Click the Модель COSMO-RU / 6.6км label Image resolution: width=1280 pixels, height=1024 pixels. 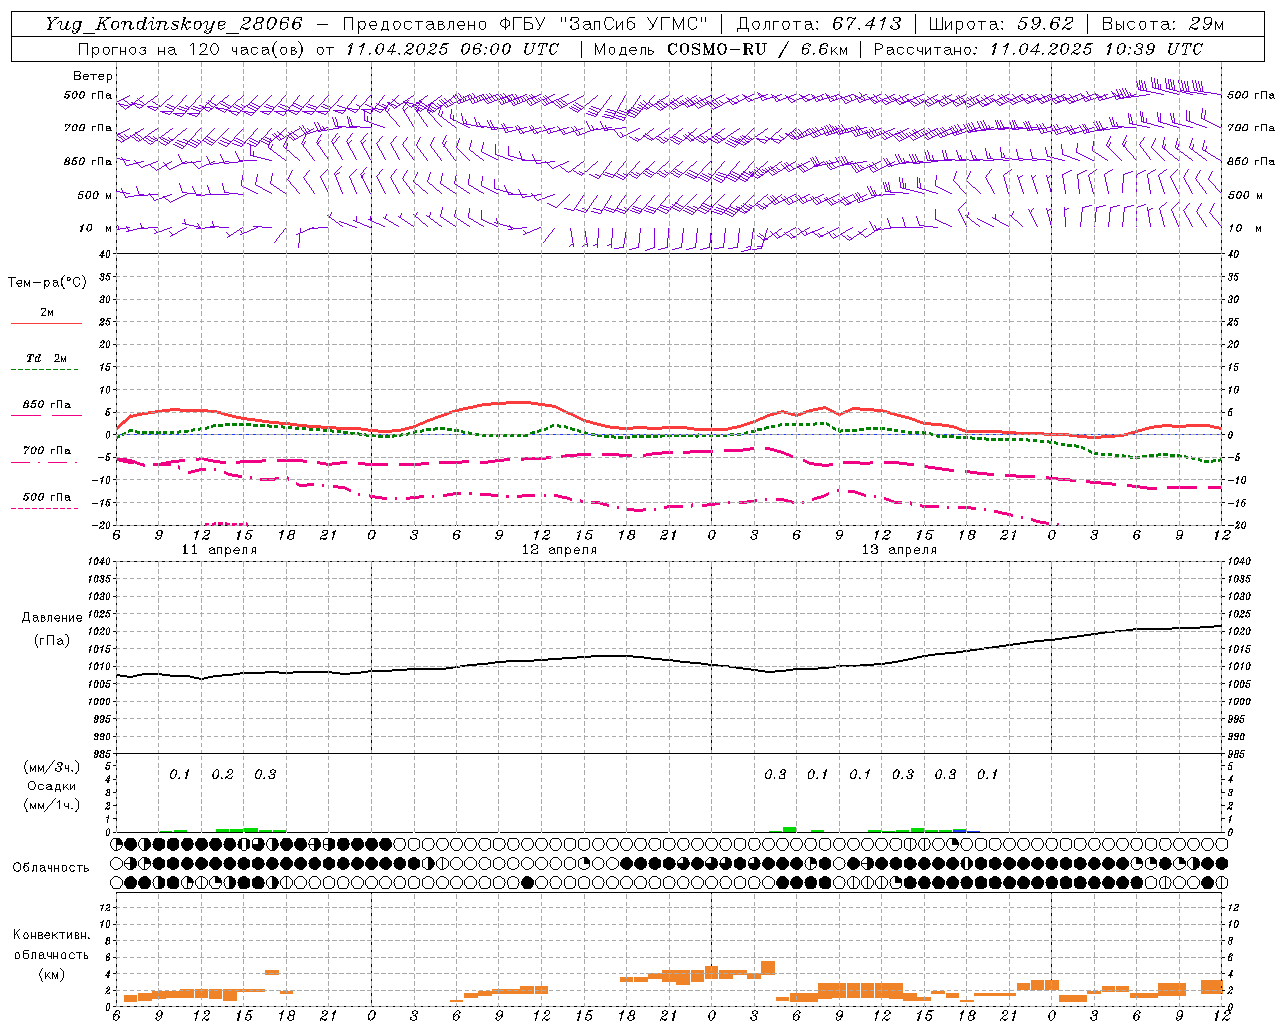pyautogui.click(x=721, y=49)
